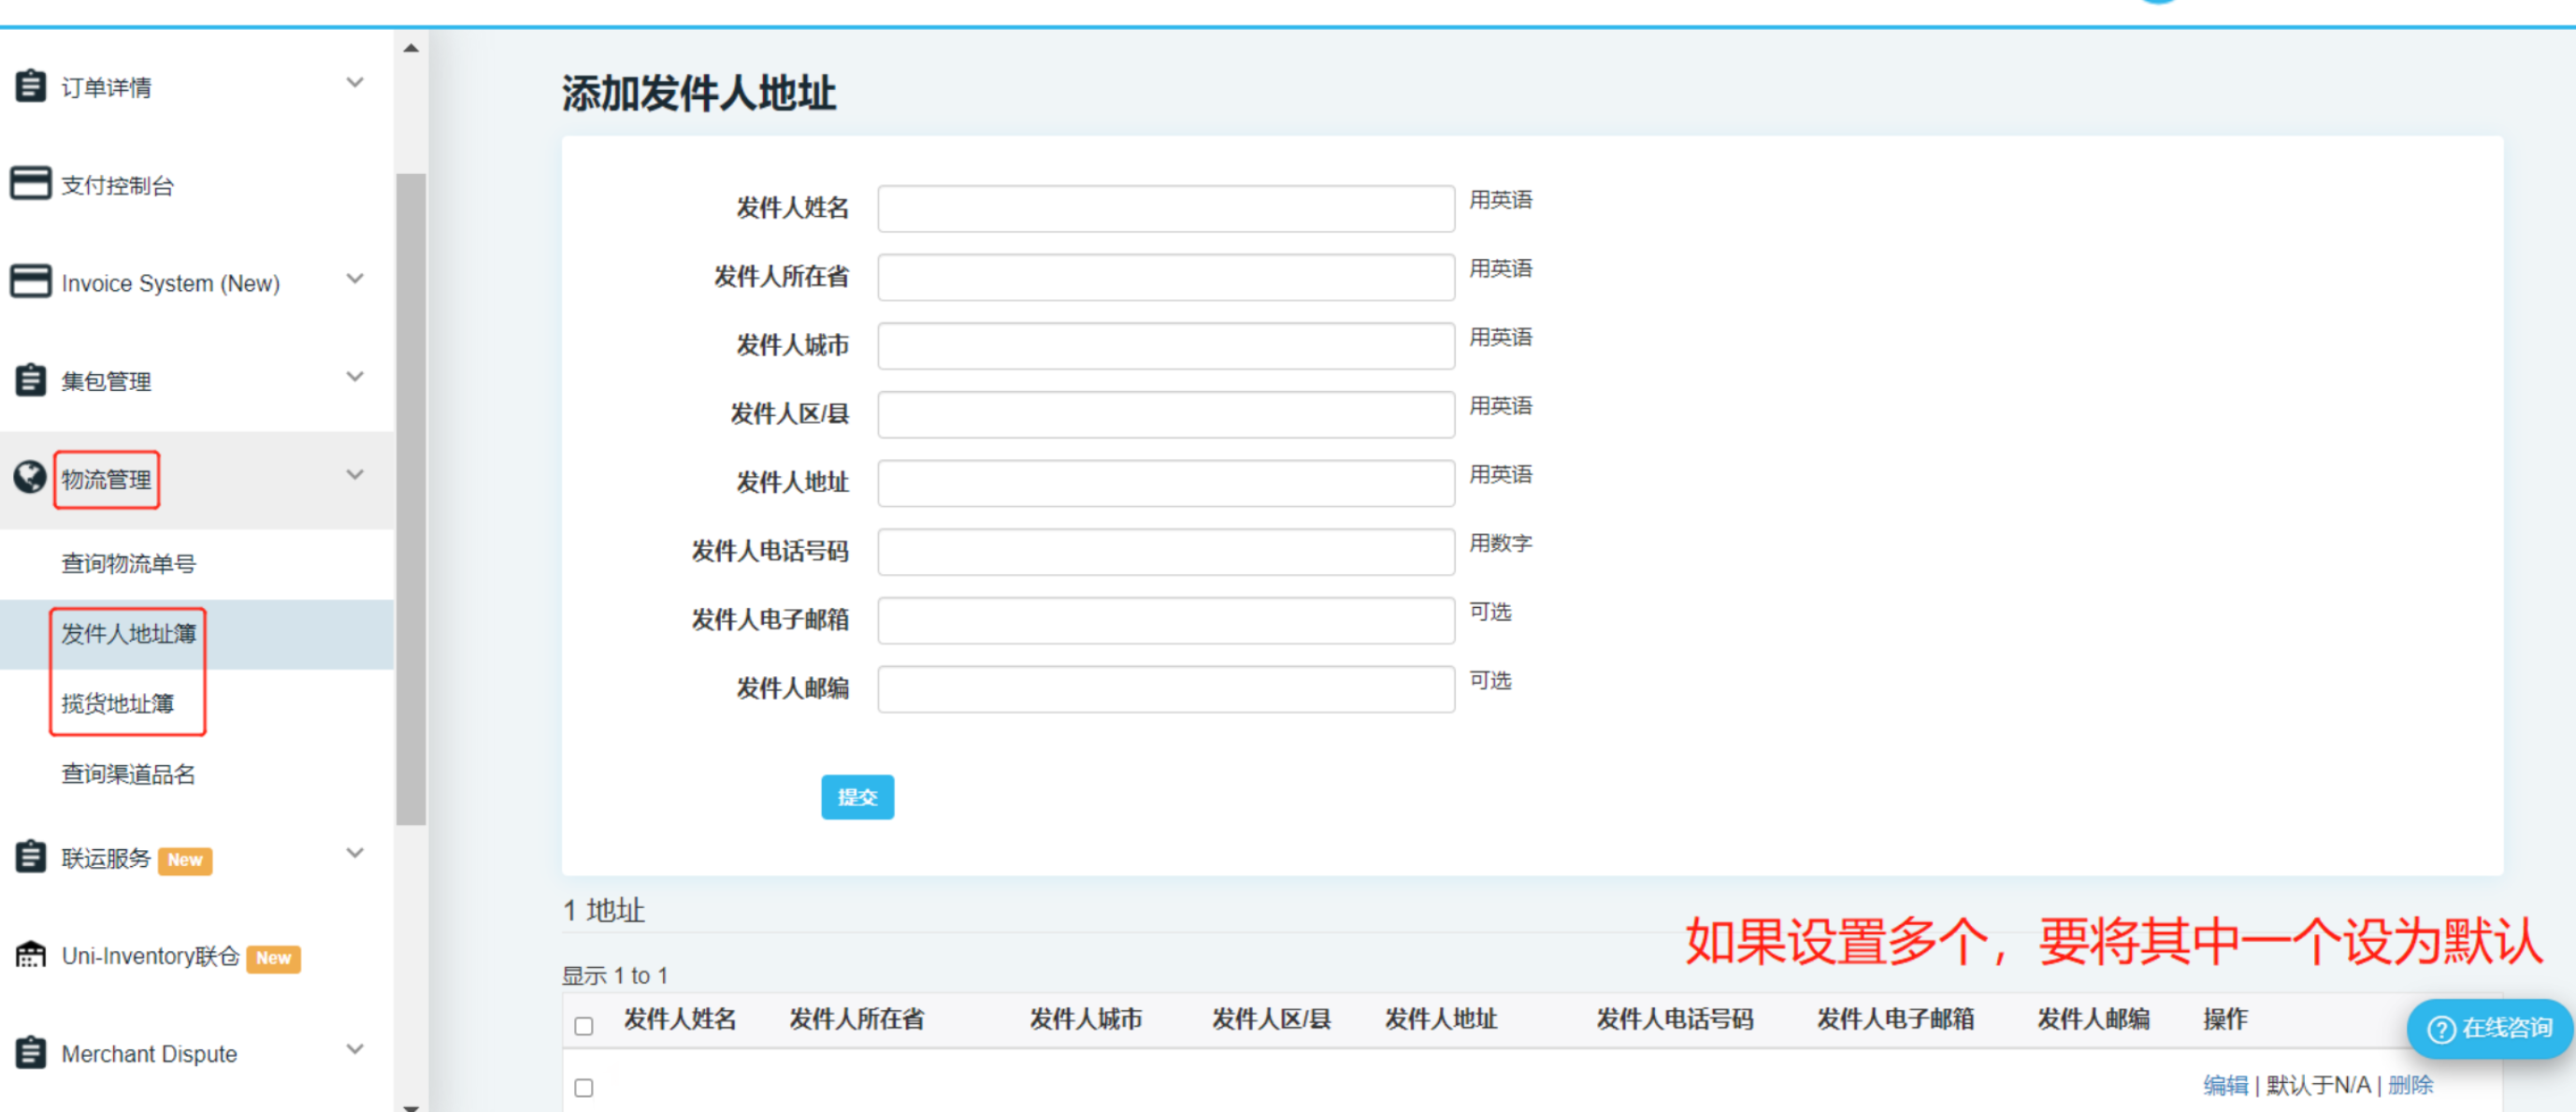The width and height of the screenshot is (2576, 1112).
Task: Click the Uni-Inventory warehouse icon
Action: tap(30, 955)
